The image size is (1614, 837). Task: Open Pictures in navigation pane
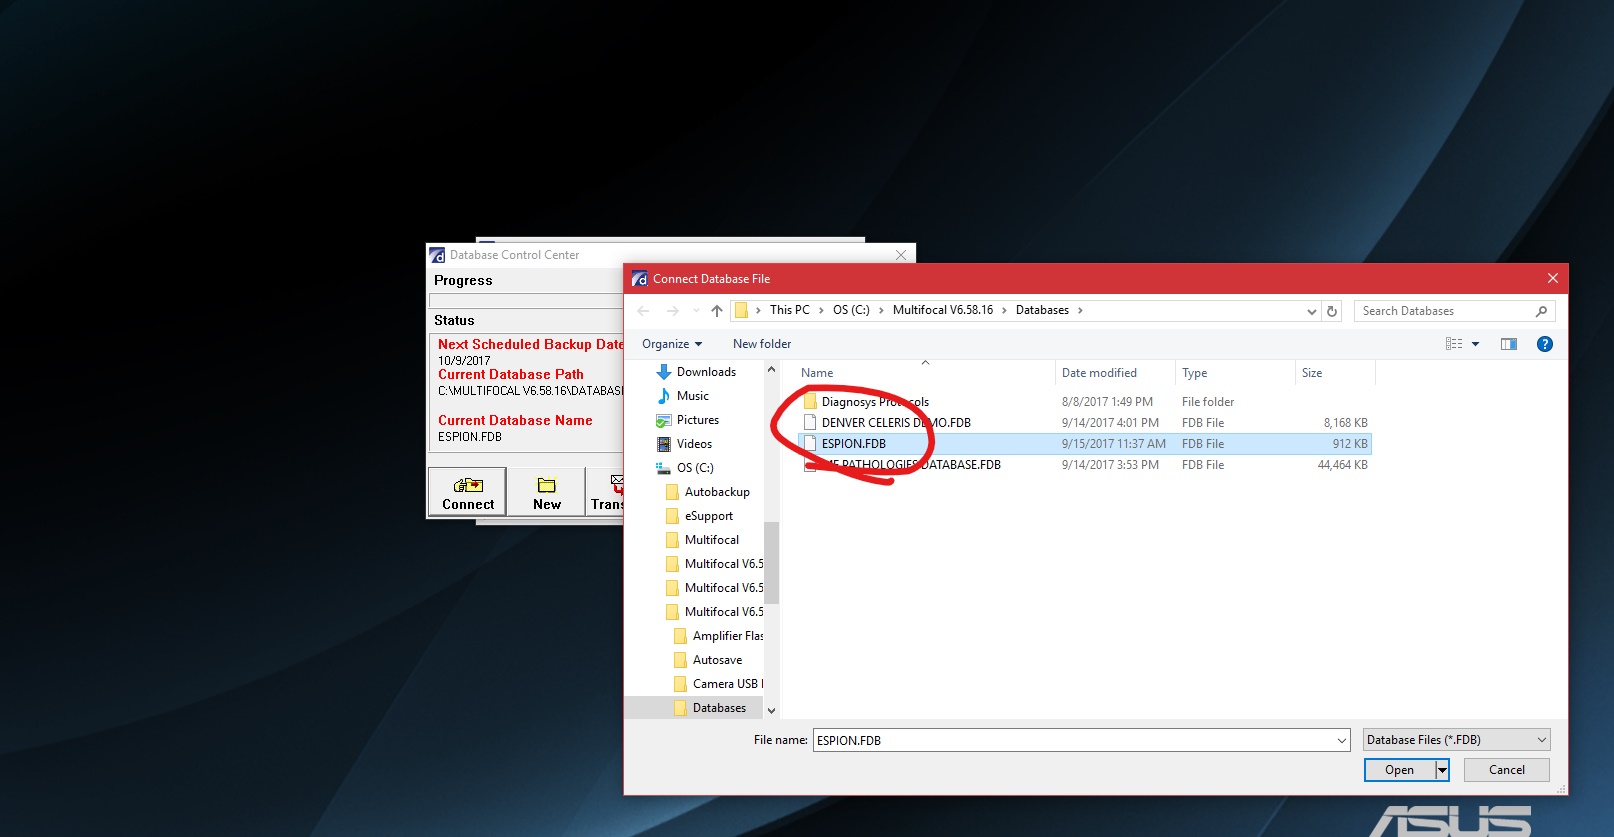[x=698, y=420]
